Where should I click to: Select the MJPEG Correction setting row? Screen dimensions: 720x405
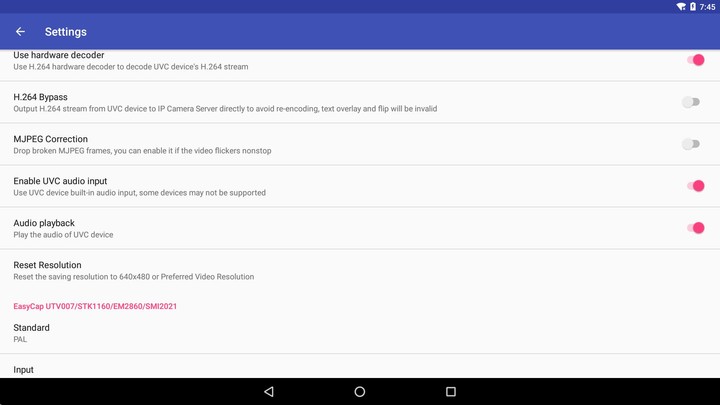(x=360, y=144)
